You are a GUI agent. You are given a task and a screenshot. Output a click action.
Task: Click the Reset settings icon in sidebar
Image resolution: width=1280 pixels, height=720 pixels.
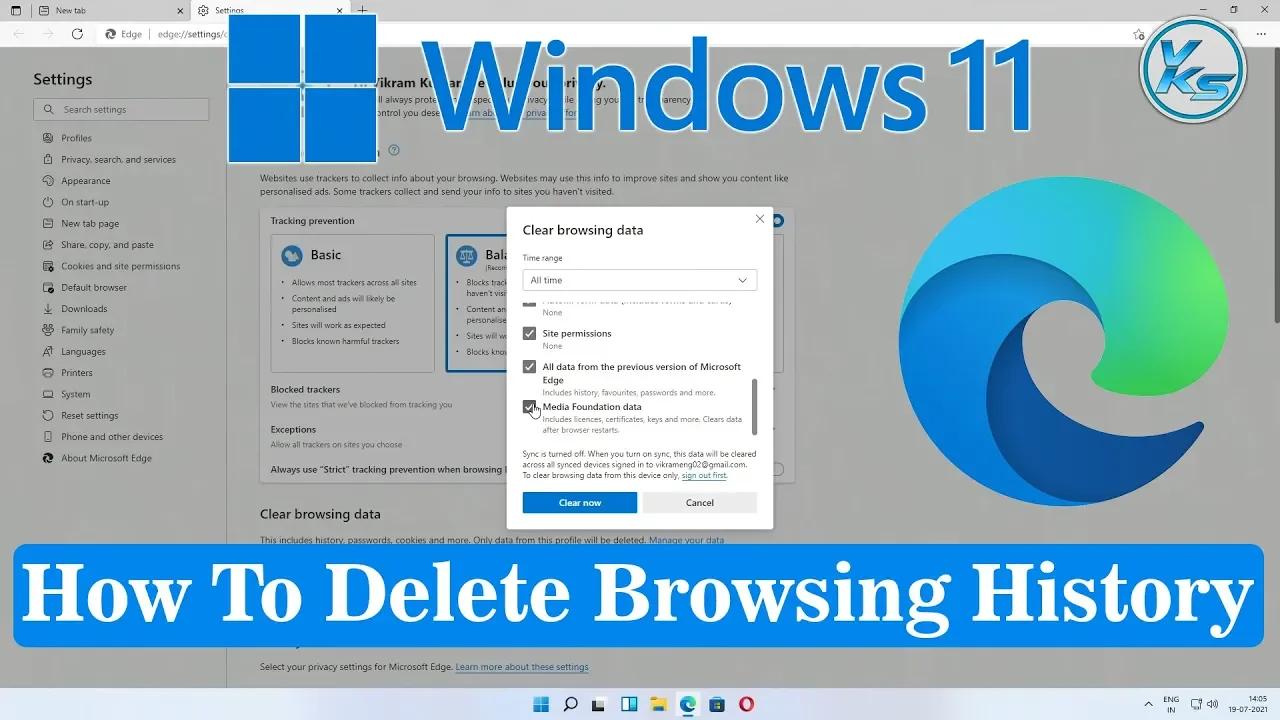48,415
